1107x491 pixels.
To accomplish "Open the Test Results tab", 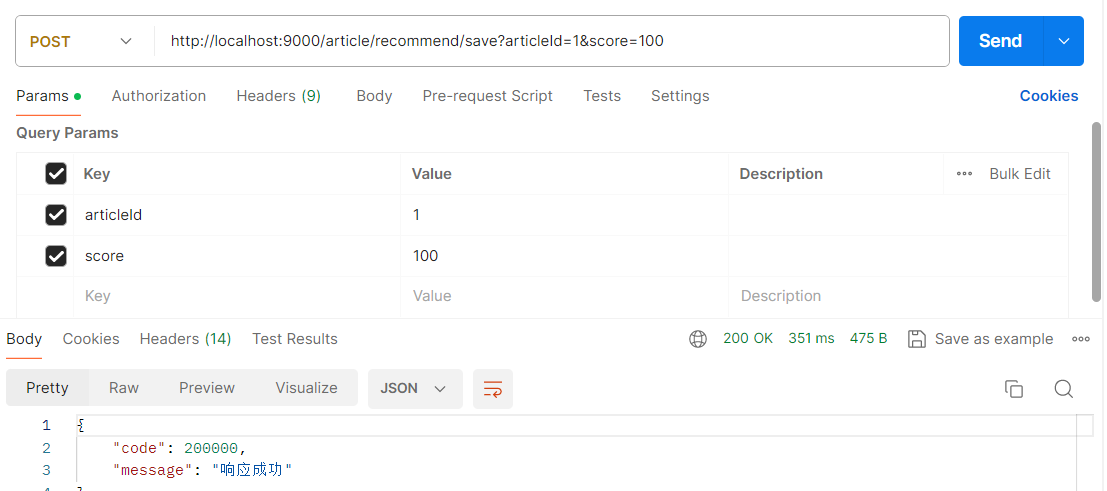I will 295,339.
